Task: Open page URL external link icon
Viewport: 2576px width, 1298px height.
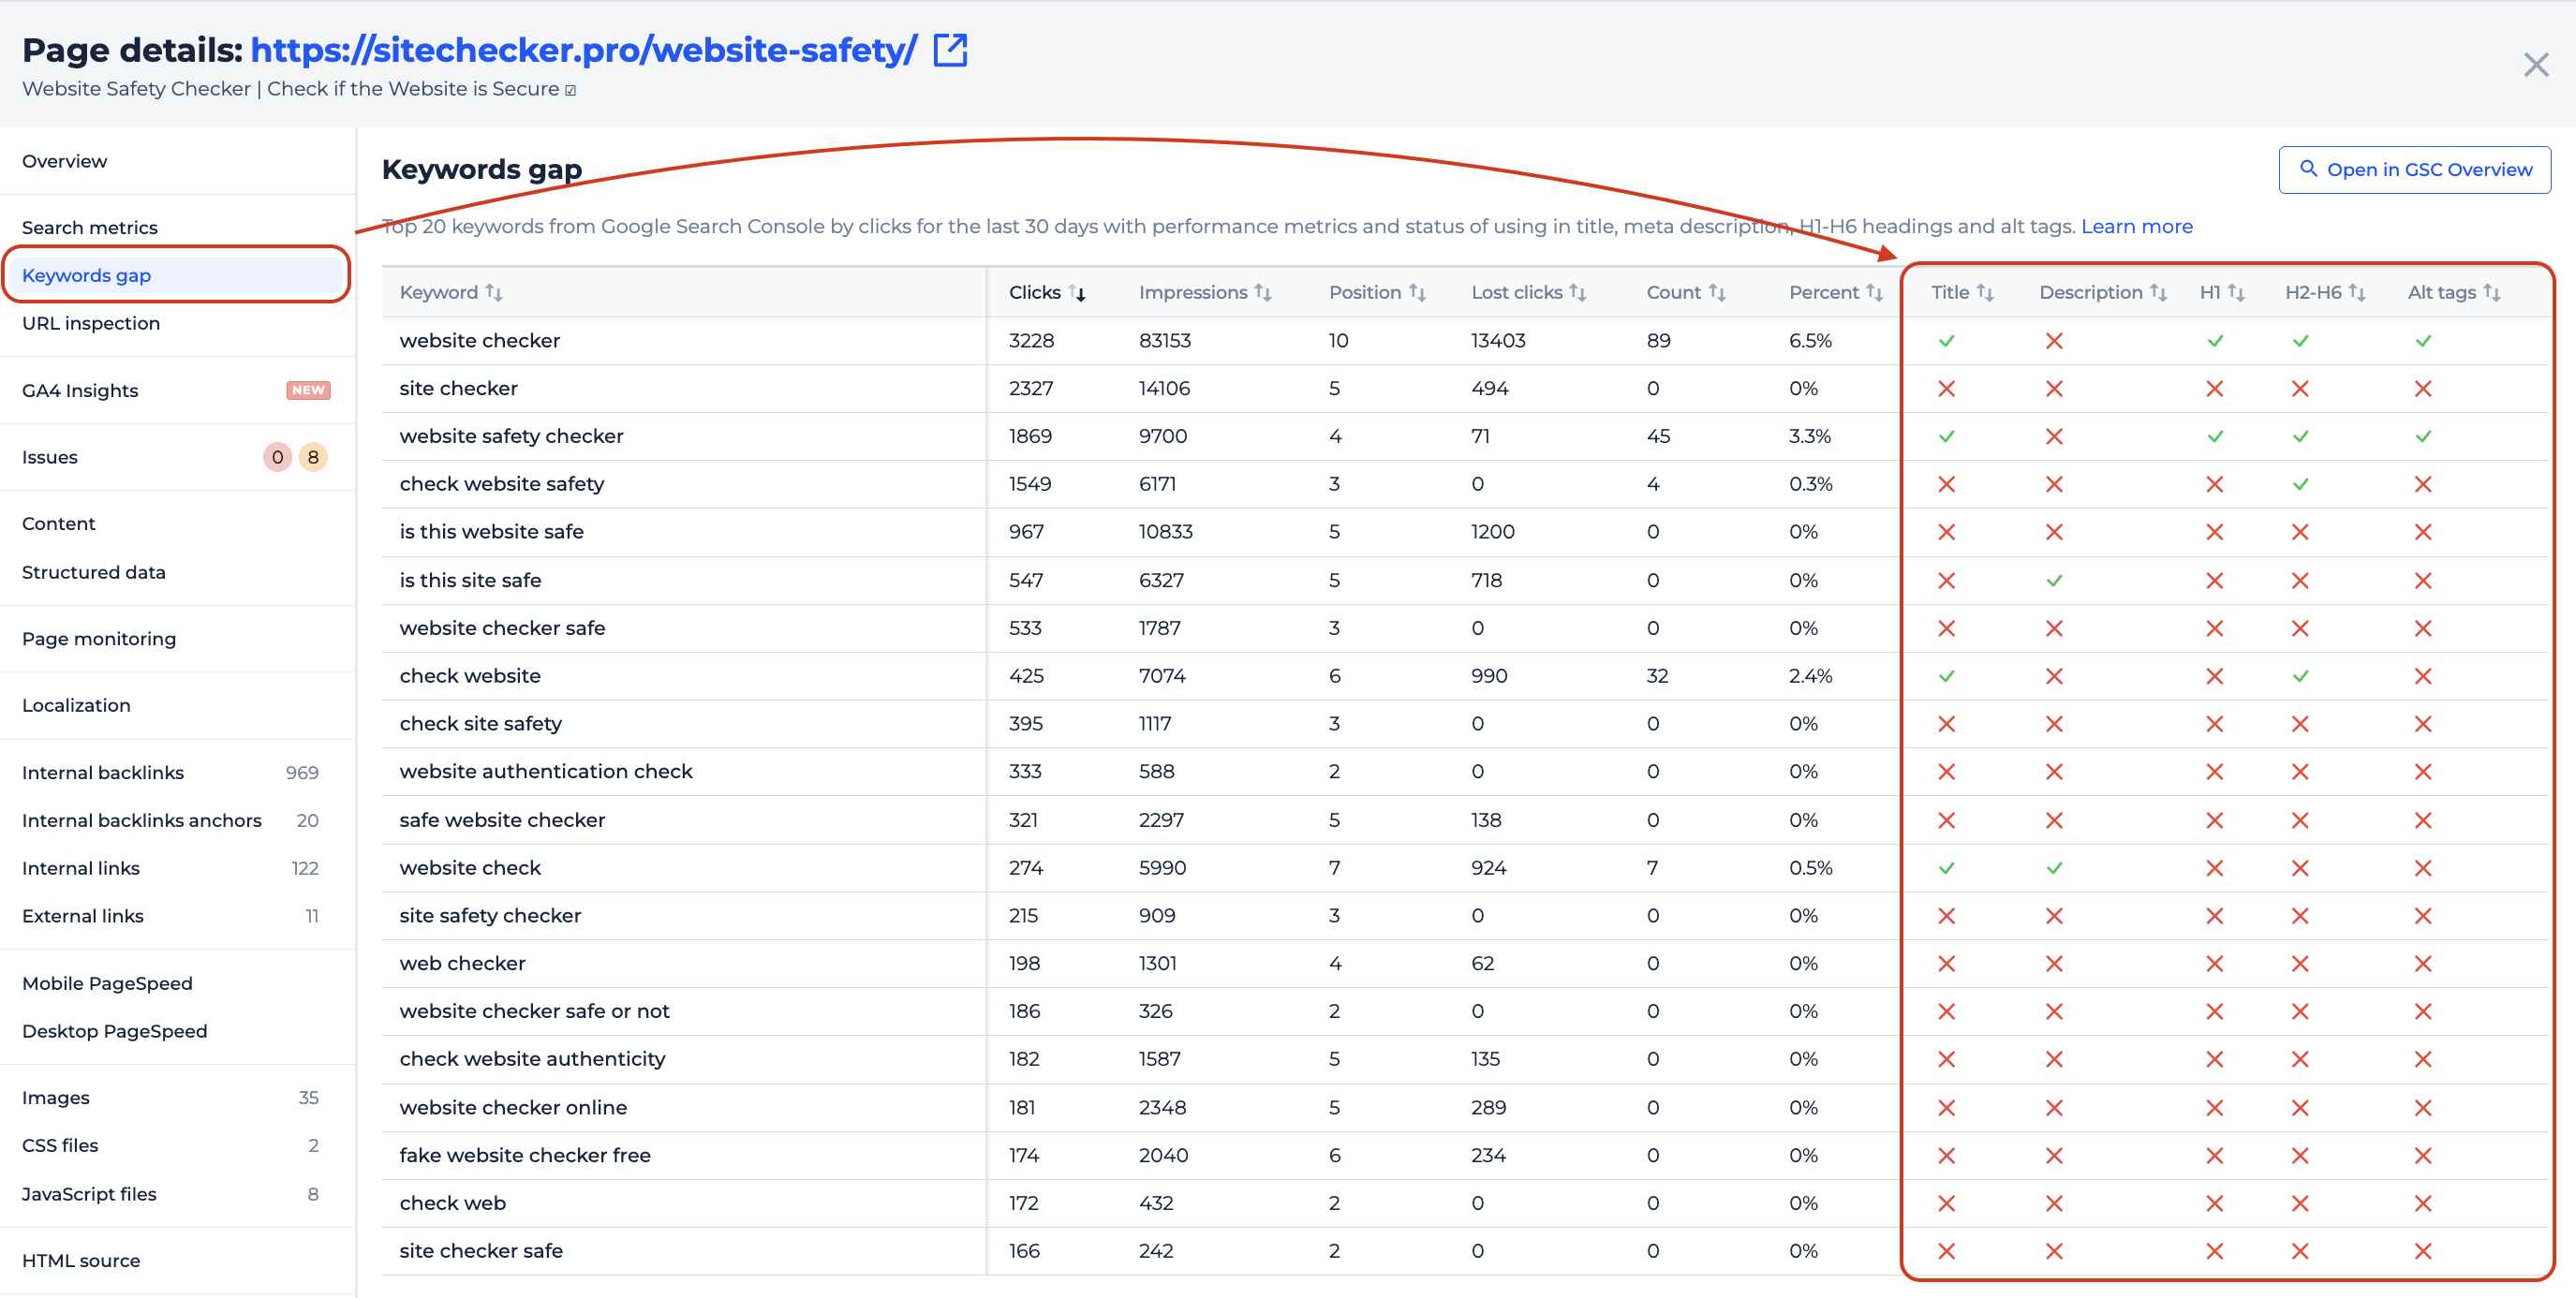Action: [949, 50]
